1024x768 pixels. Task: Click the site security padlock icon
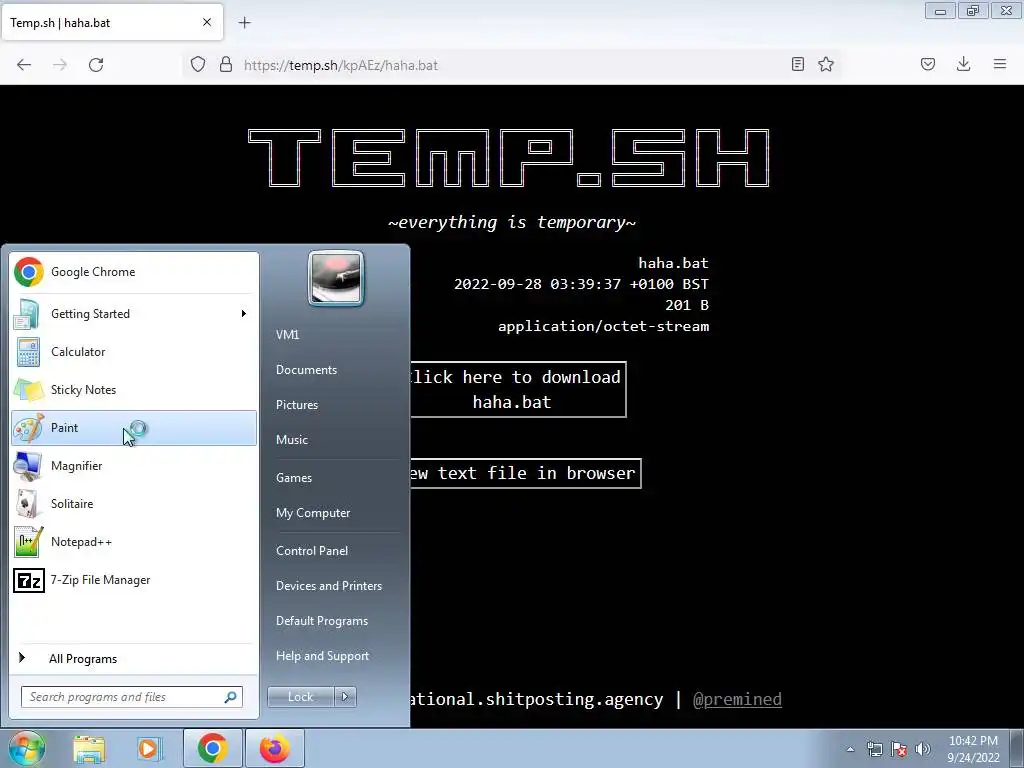(x=226, y=65)
